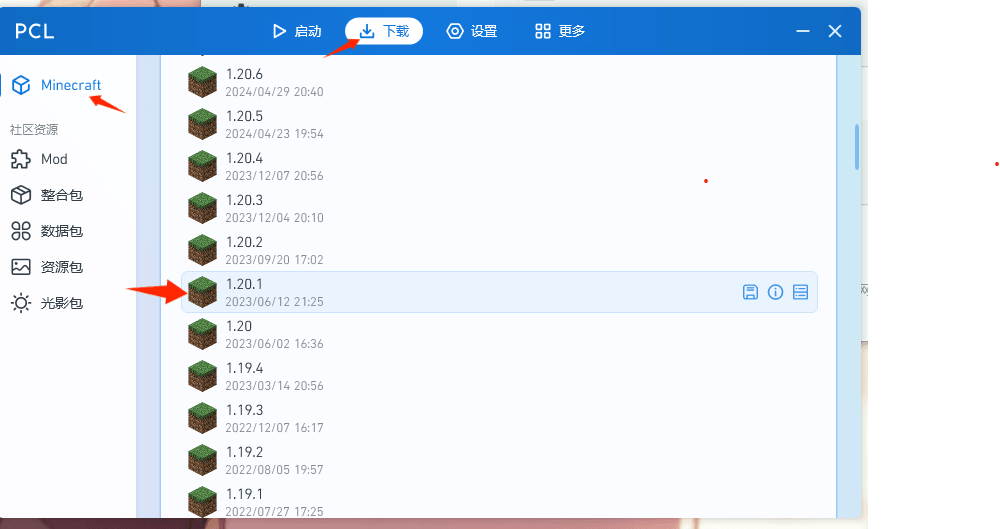Click the version list scrollbar thumb
The width and height of the screenshot is (1000, 529).
point(856,147)
